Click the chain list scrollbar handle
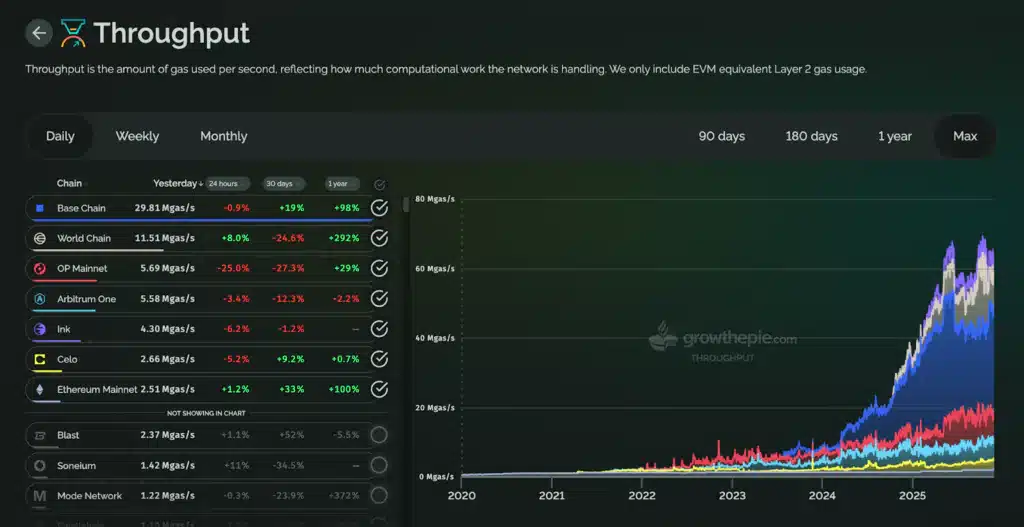 [x=406, y=204]
